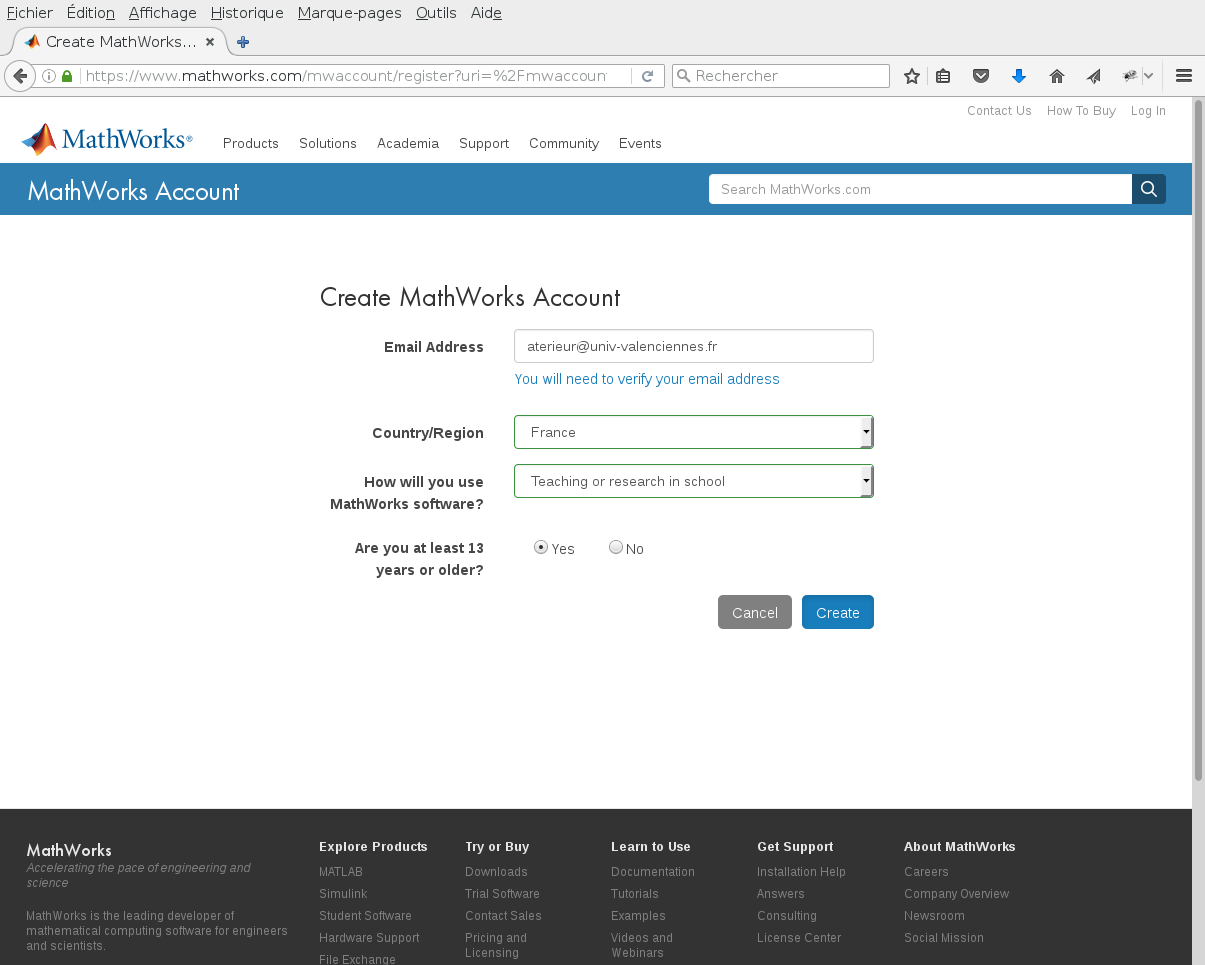The image size is (1205, 965).
Task: Open the License Center footer link
Action: (x=799, y=938)
